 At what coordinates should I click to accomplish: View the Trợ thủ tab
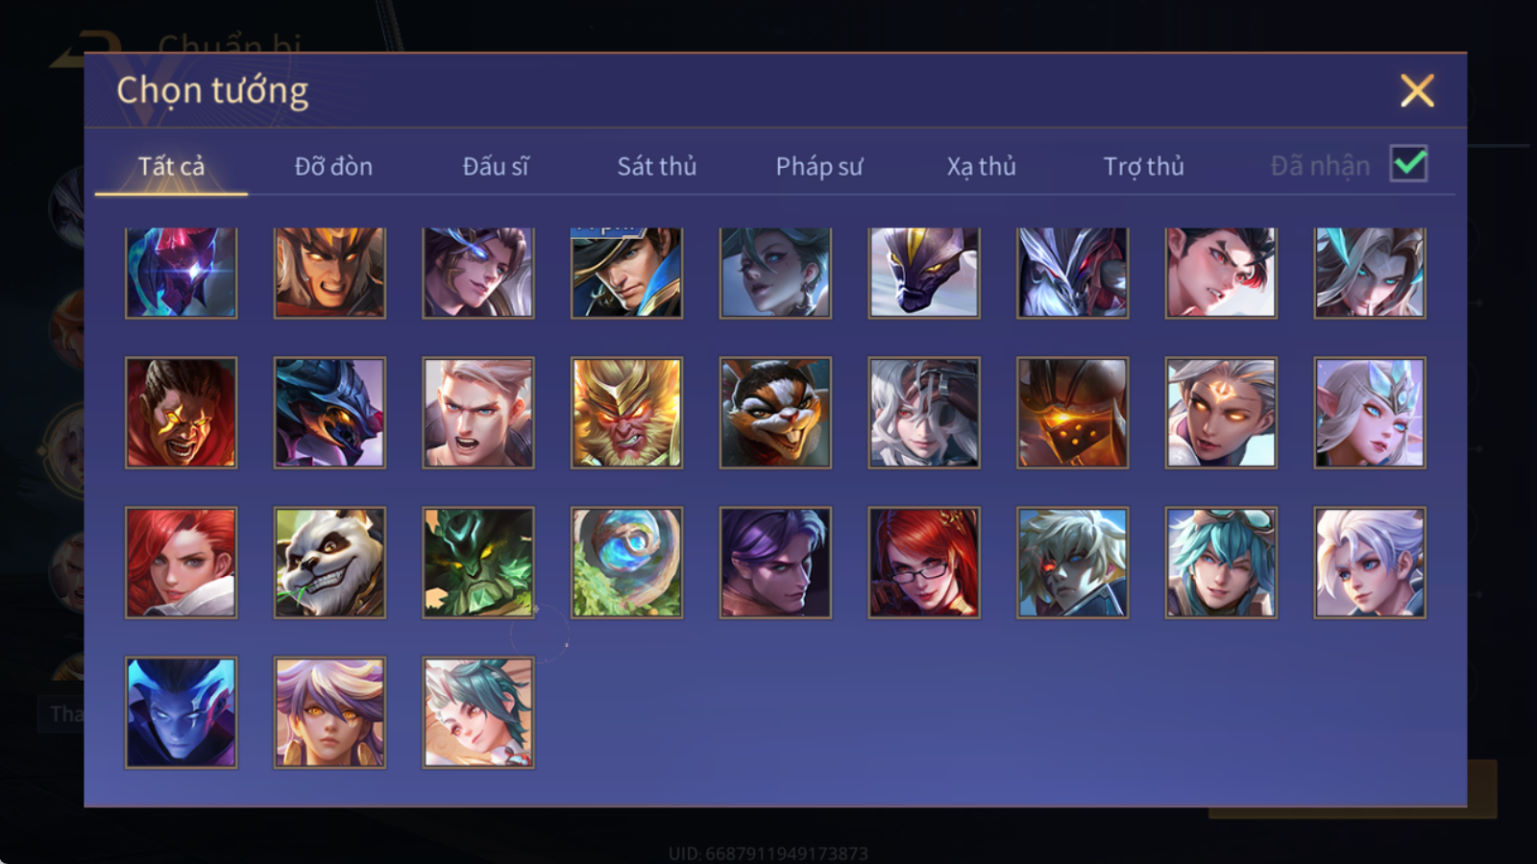pyautogui.click(x=1144, y=166)
